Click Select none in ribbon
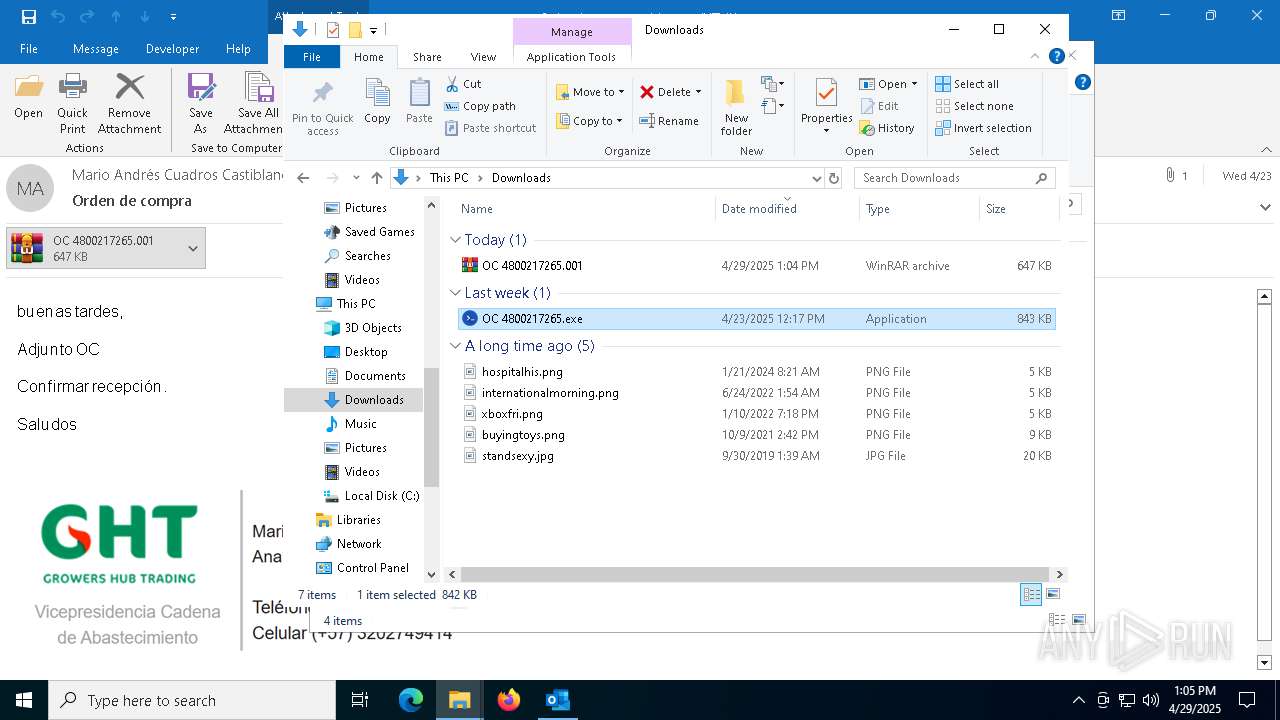 974,106
